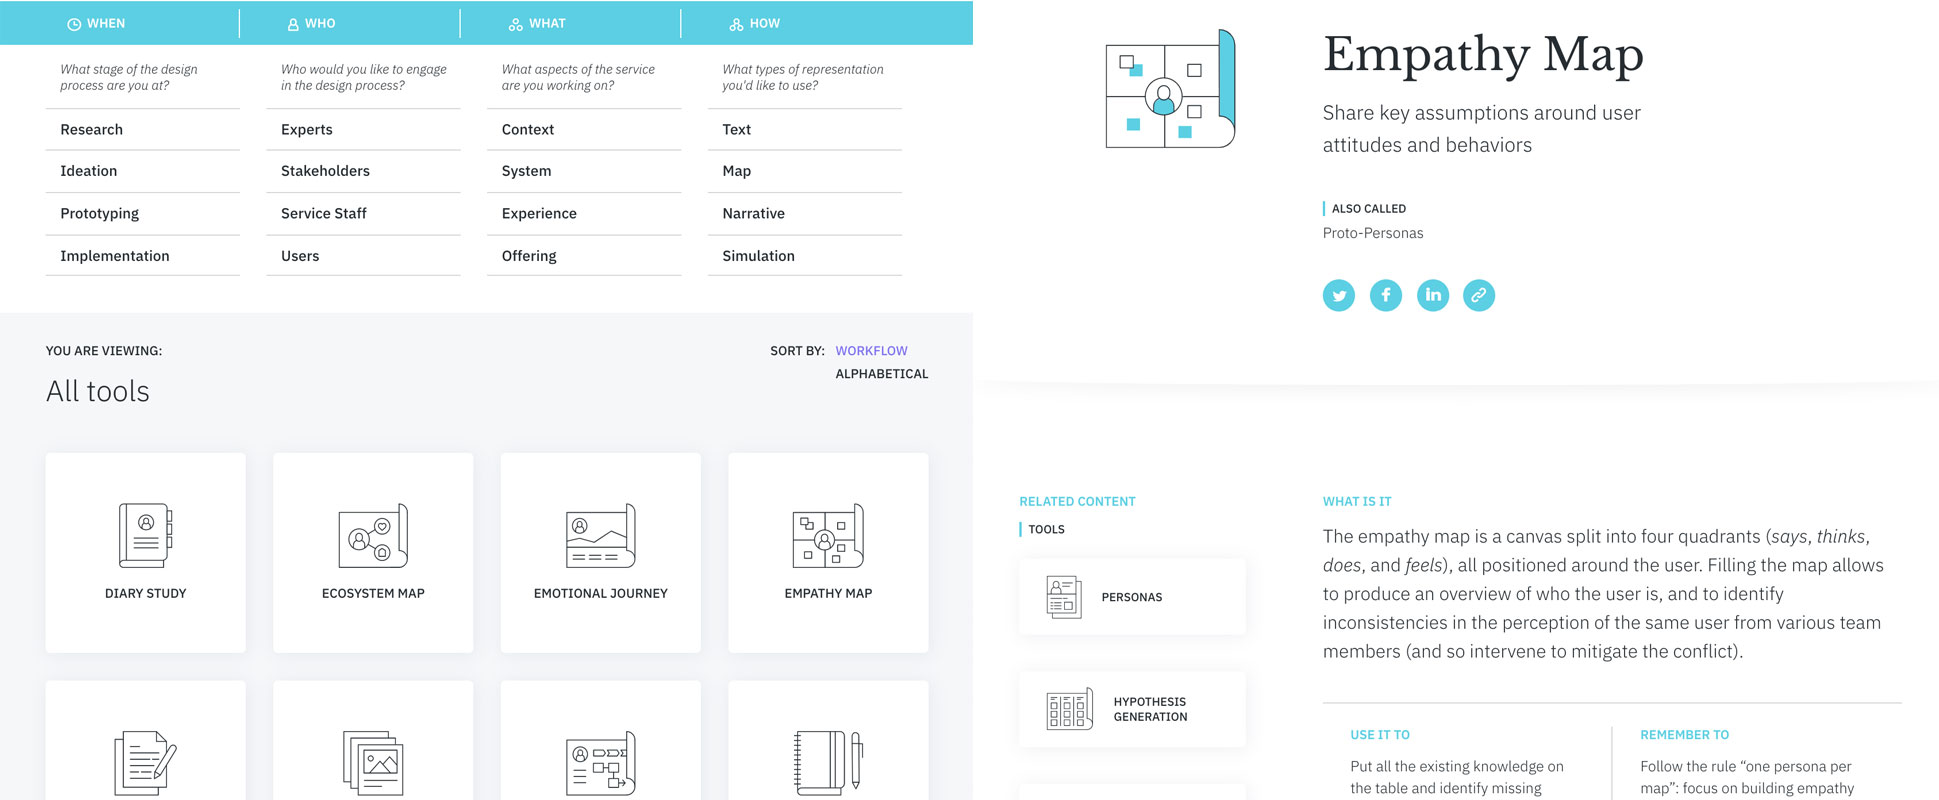Sort tools by Workflow
This screenshot has width=1939, height=800.
(871, 351)
